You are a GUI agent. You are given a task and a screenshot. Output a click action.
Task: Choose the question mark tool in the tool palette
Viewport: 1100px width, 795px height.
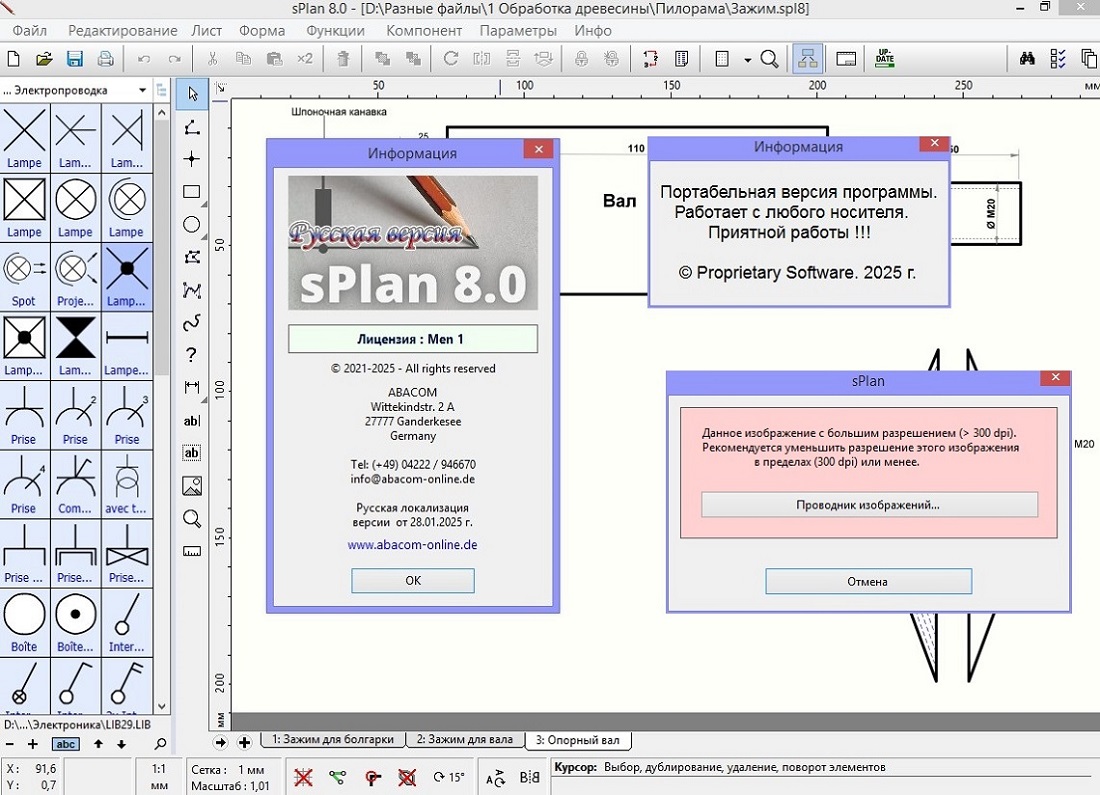(192, 355)
